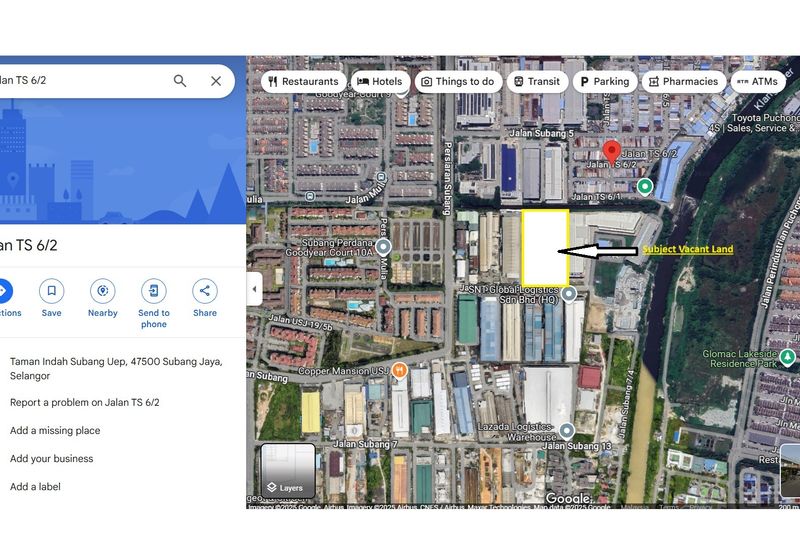
Task: Open the Layers map type selector
Action: 288,471
